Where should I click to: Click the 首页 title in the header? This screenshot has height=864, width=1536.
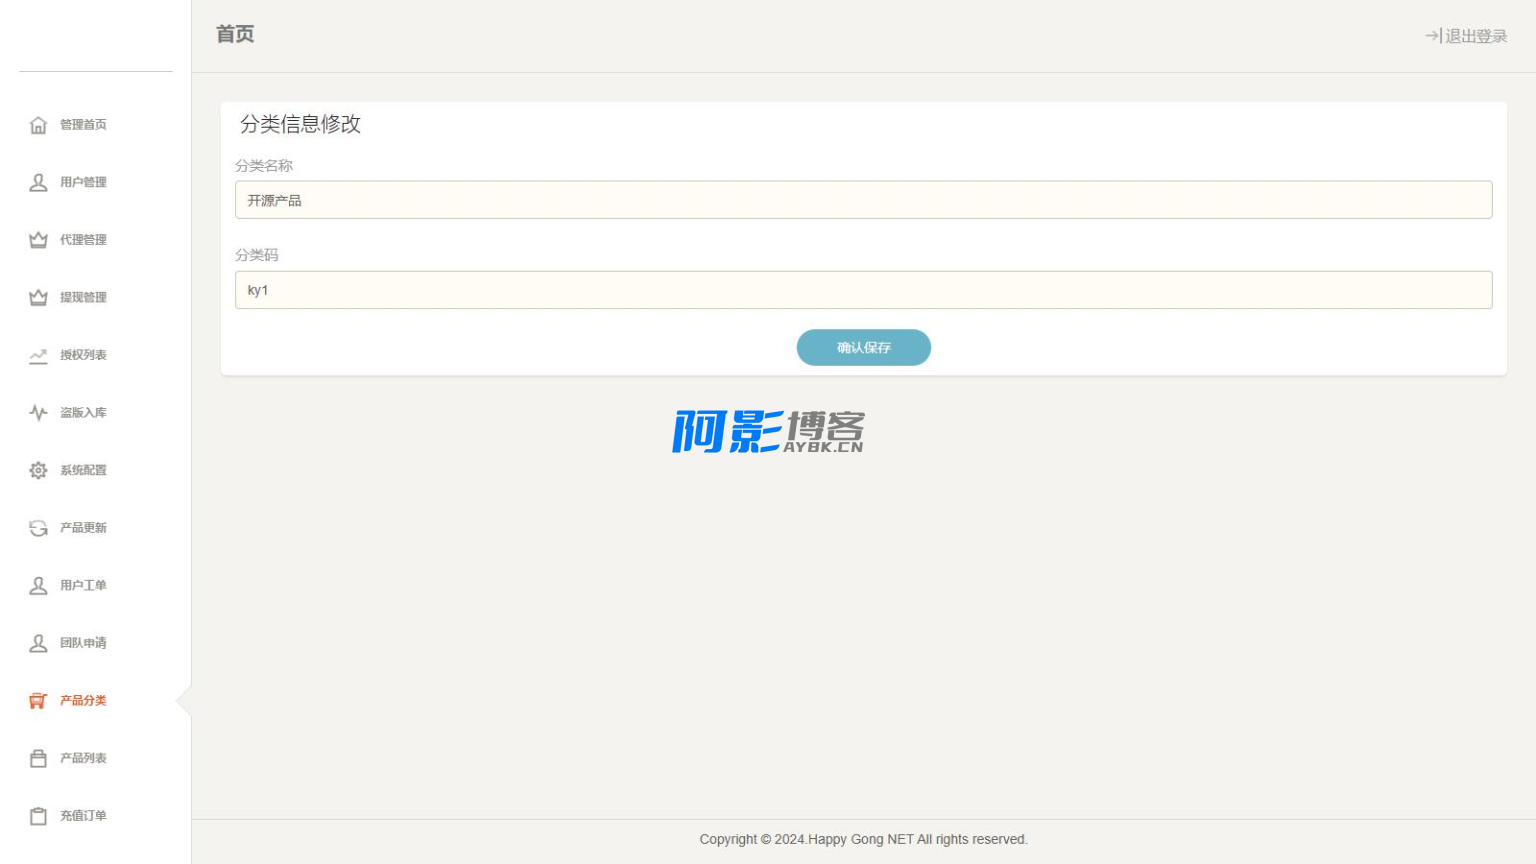pyautogui.click(x=235, y=34)
